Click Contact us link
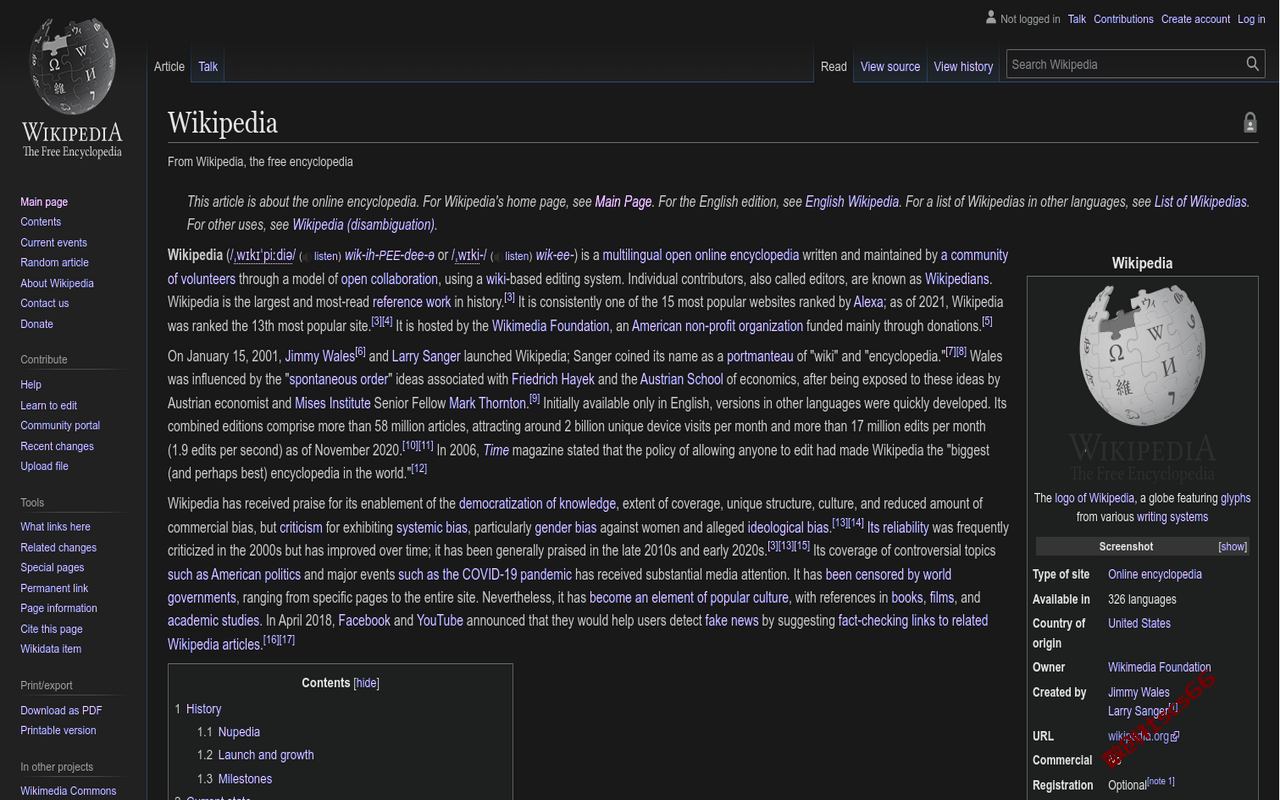1280x800 pixels. tap(45, 303)
